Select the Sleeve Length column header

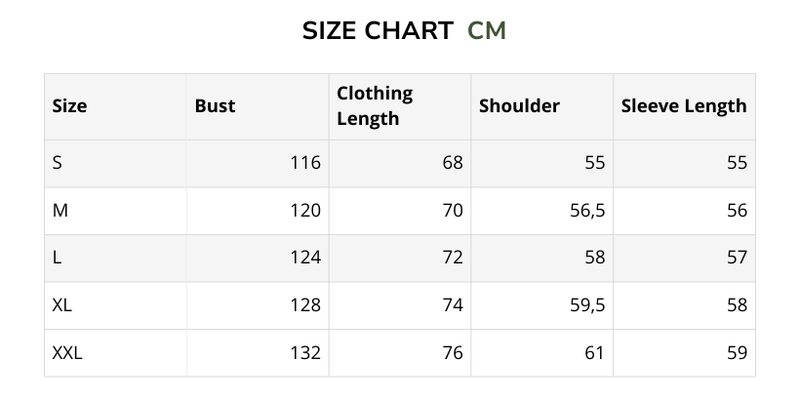click(x=684, y=106)
